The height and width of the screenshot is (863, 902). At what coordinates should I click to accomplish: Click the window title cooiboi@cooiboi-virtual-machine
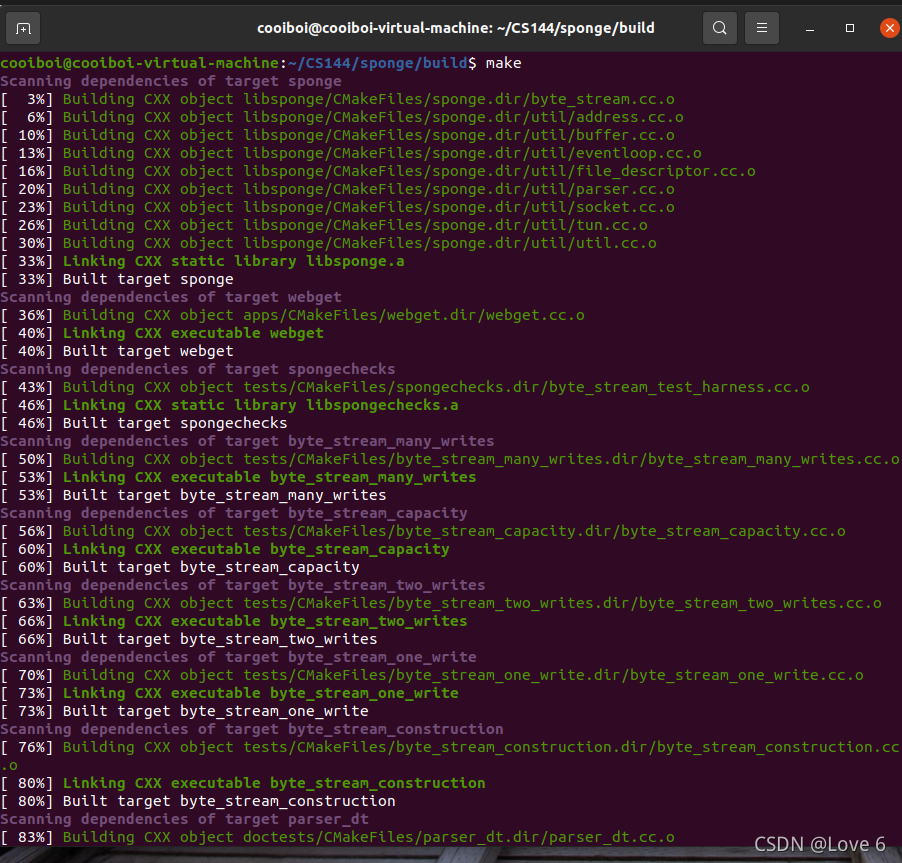456,28
